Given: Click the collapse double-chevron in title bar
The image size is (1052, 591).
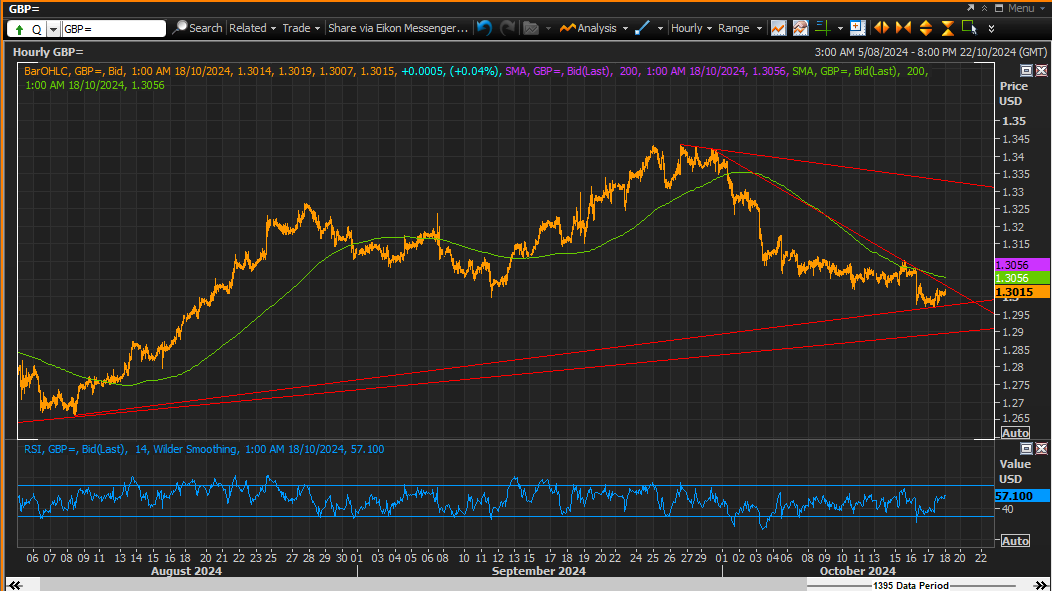Looking at the screenshot, I should 984,8.
